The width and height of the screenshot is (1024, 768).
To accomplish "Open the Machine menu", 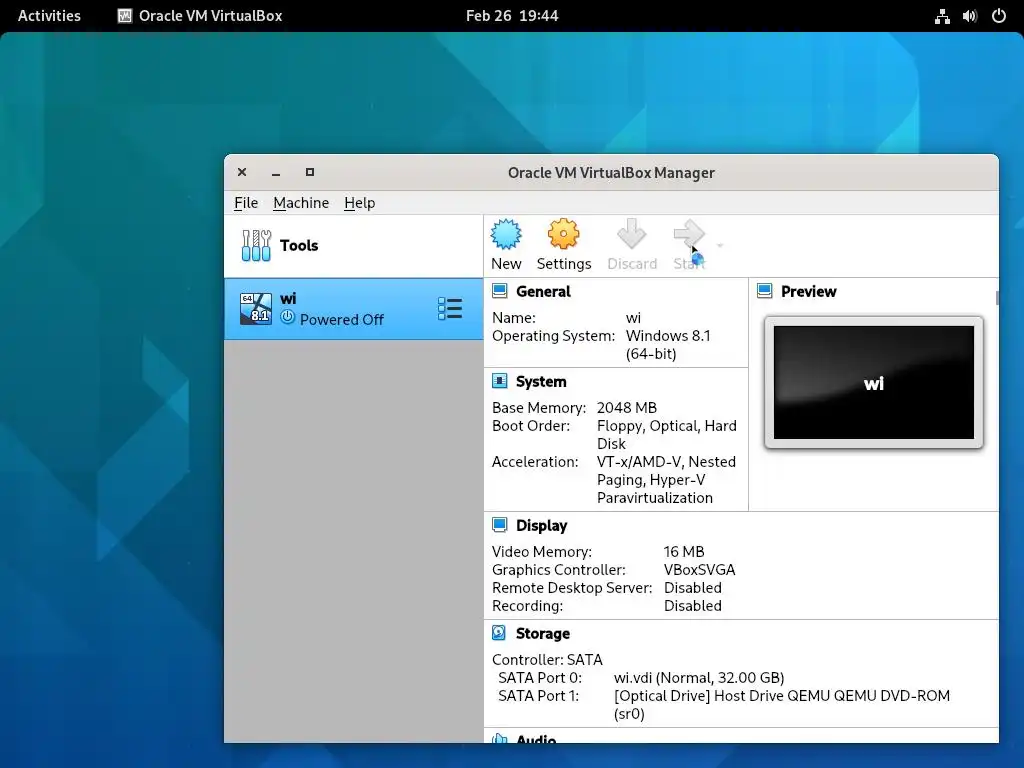I will (x=301, y=202).
